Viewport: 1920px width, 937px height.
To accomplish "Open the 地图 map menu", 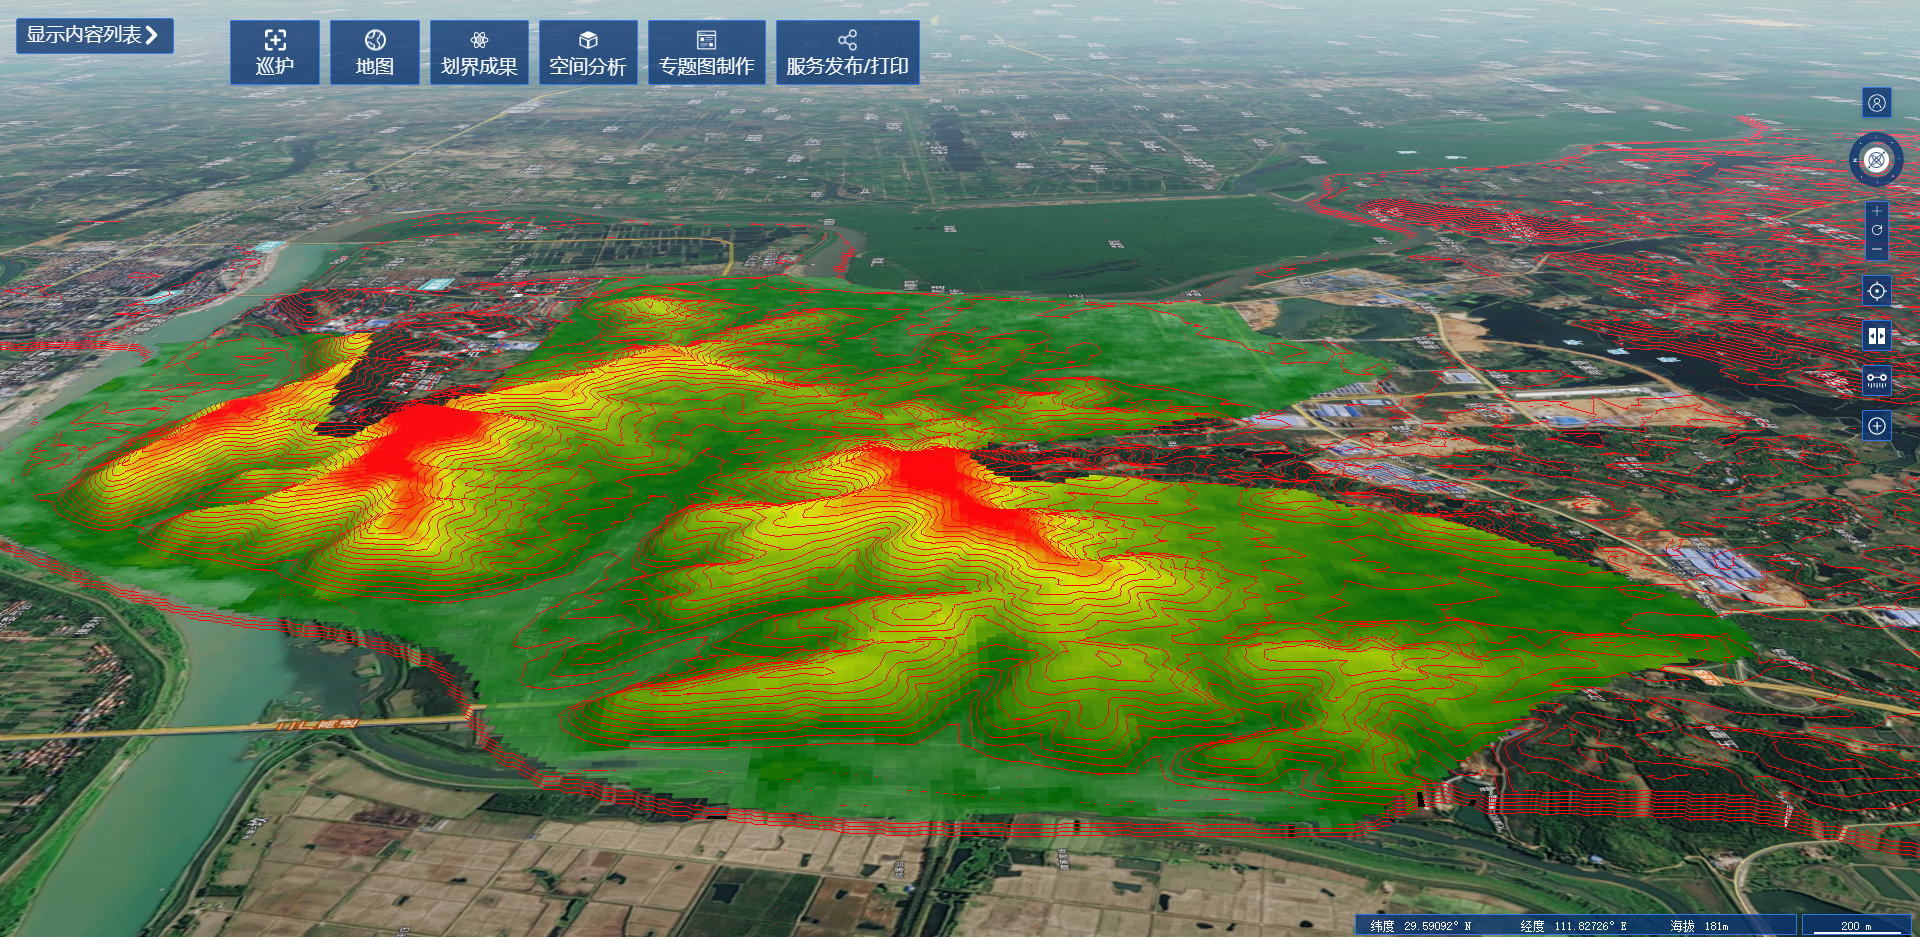I will click(x=374, y=53).
